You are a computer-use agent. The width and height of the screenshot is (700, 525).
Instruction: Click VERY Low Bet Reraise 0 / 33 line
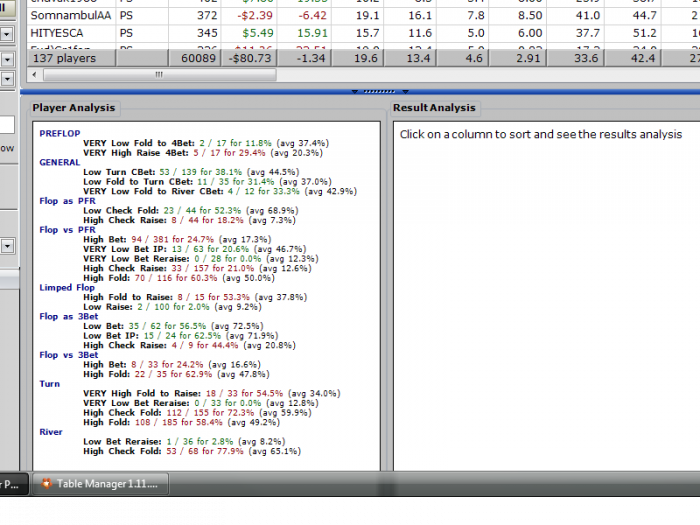201,403
